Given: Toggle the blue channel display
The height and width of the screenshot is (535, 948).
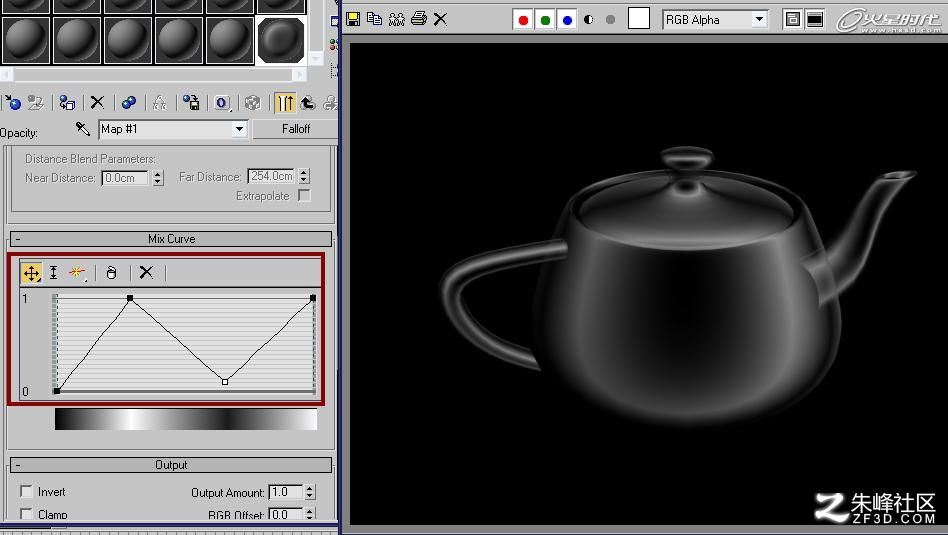Looking at the screenshot, I should pyautogui.click(x=567, y=20).
